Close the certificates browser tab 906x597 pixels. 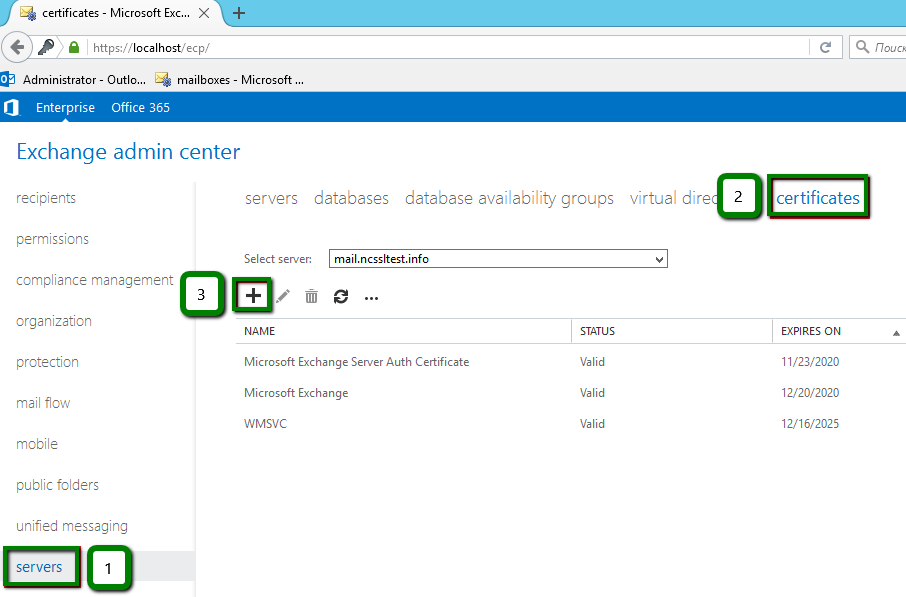point(204,13)
